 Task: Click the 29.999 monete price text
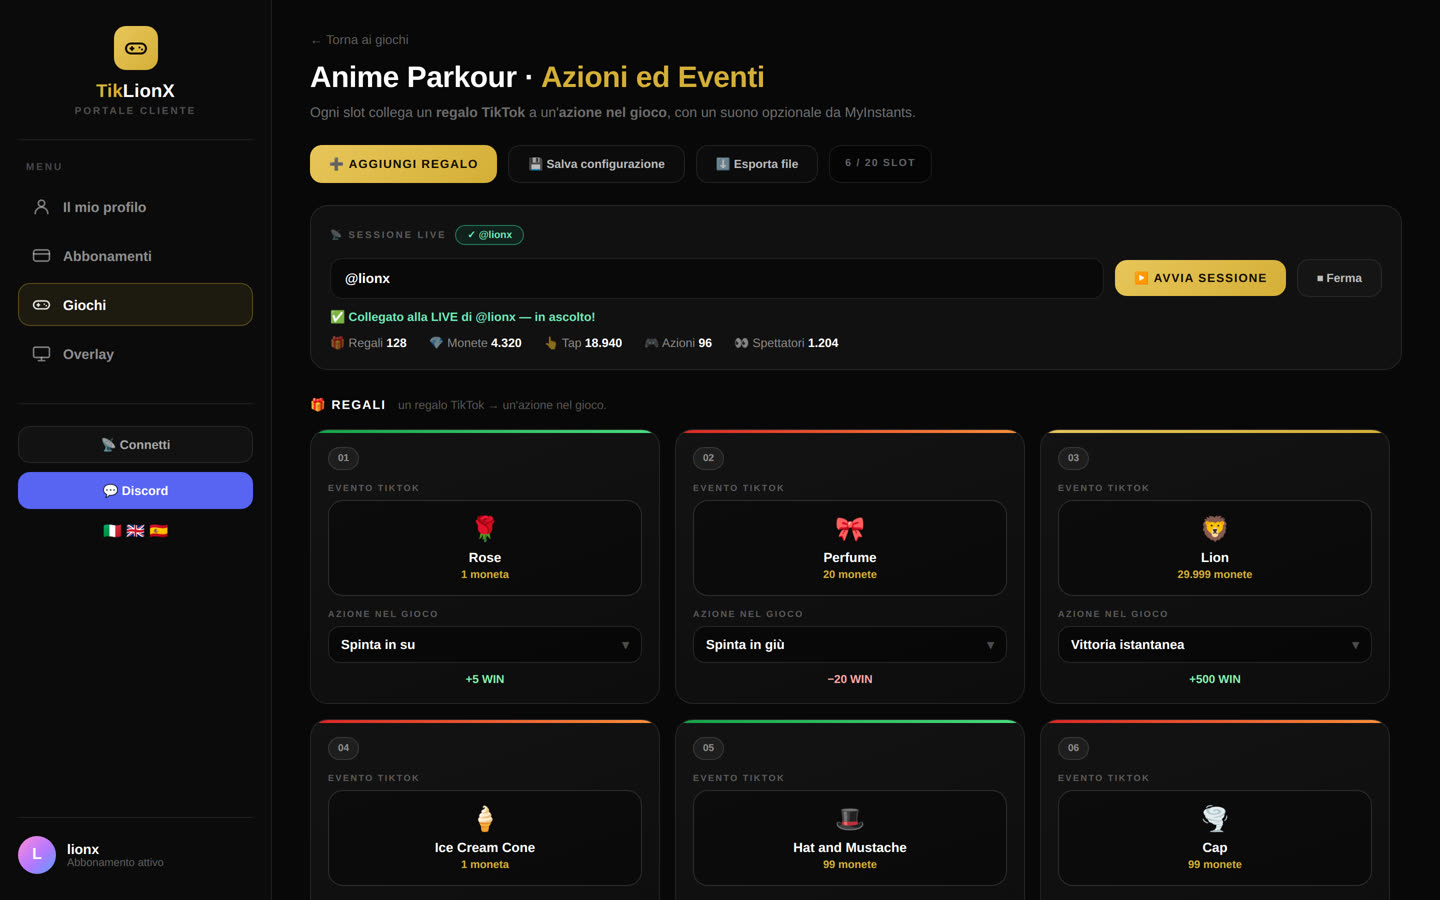pyautogui.click(x=1215, y=575)
